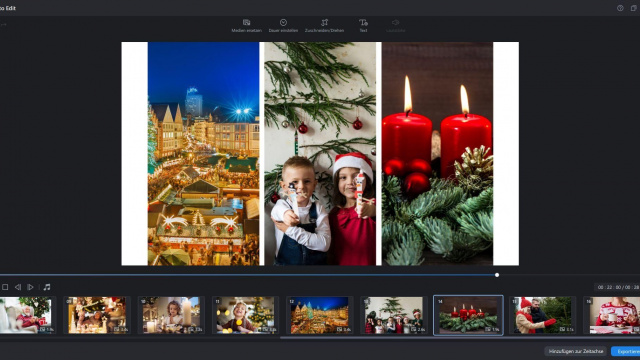Open the Dauer einstellen clock tool

point(283,25)
